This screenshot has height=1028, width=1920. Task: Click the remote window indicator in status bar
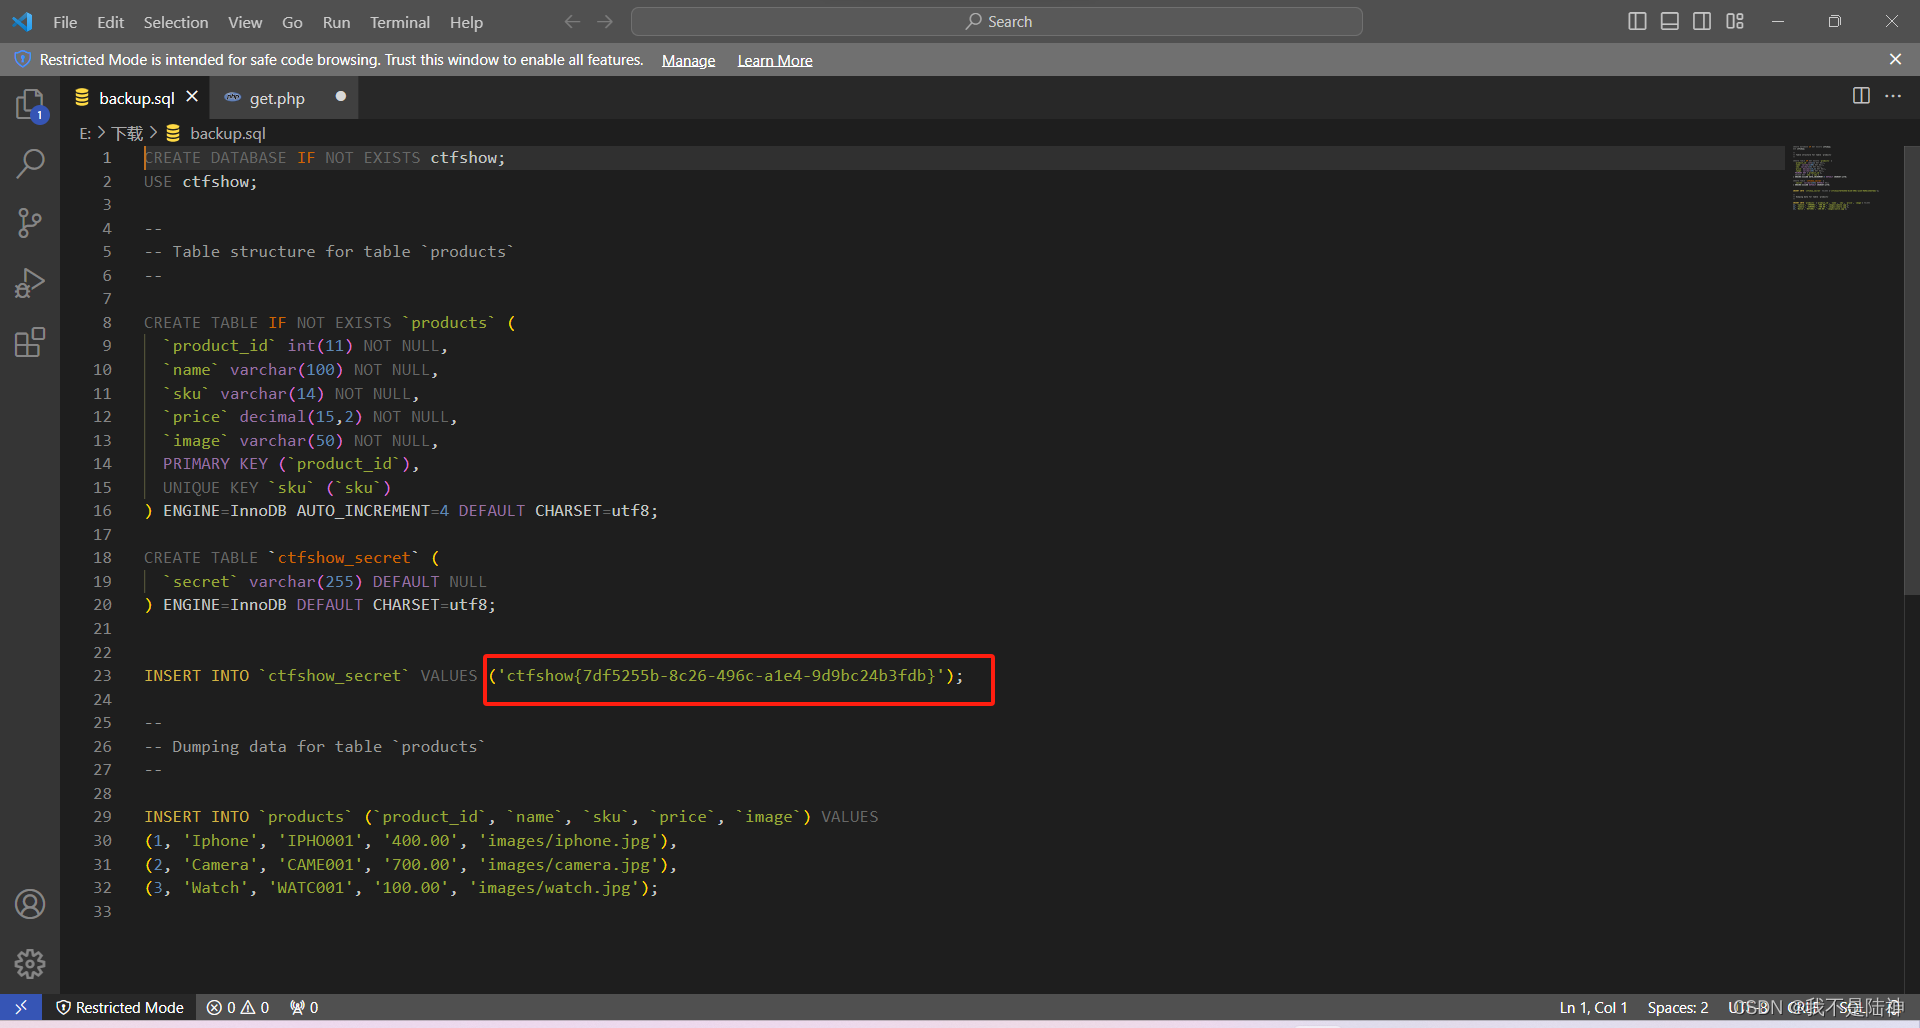(x=21, y=1007)
